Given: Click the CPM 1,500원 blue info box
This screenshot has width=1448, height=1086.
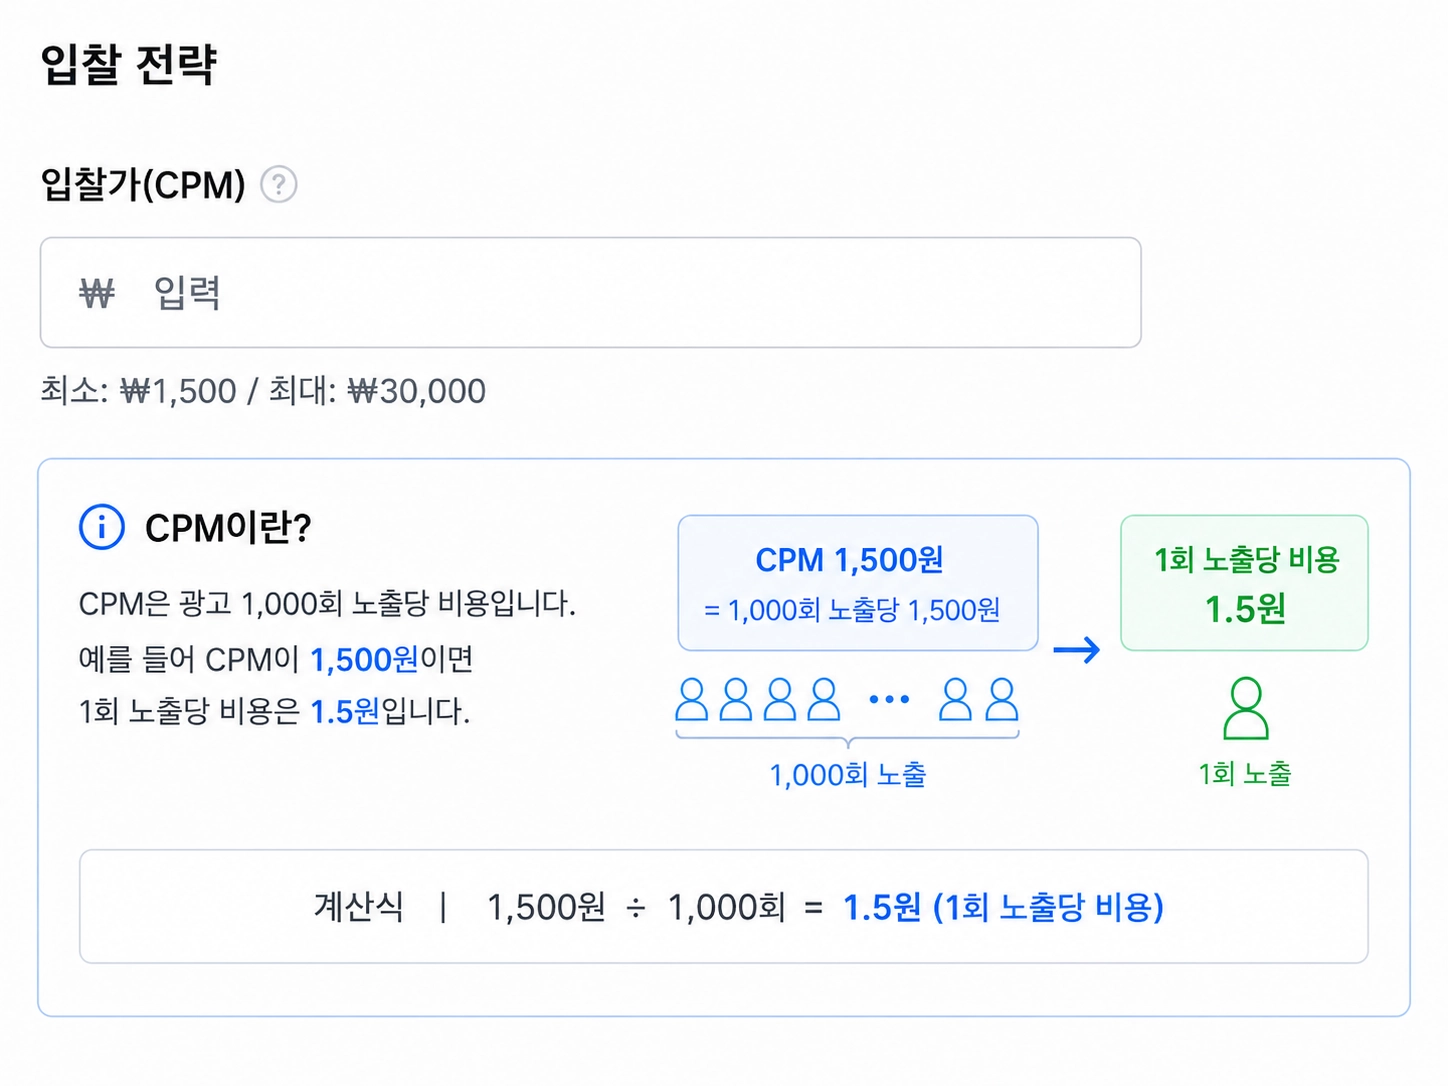Looking at the screenshot, I should tap(858, 583).
